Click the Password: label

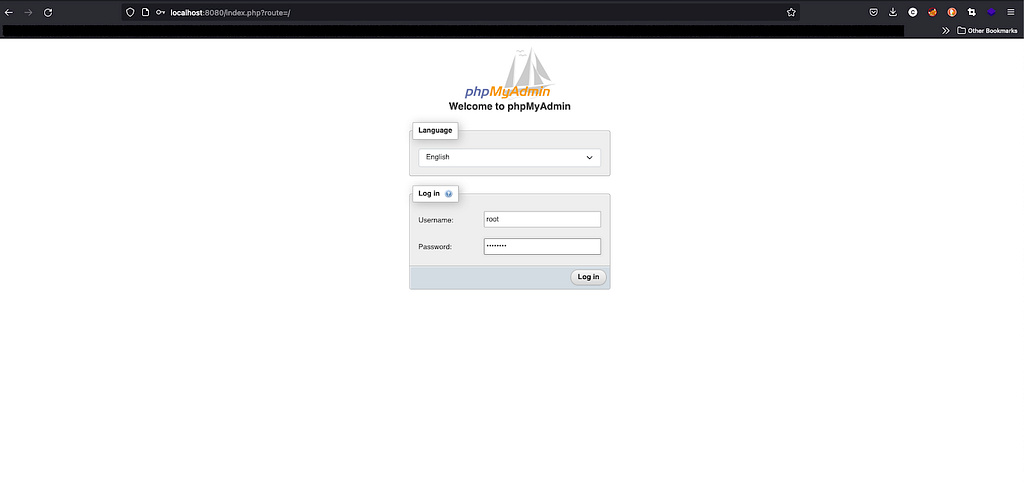pyautogui.click(x=435, y=247)
